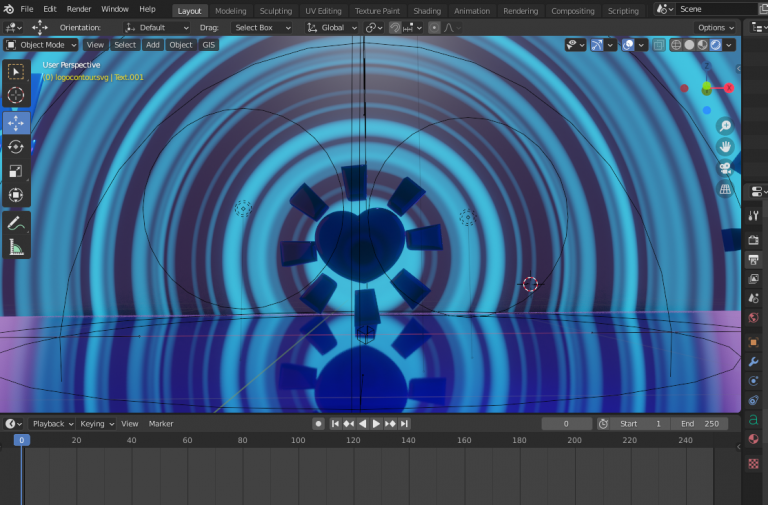Screen dimensions: 768x505
Task: Select the Transform tool
Action: click(x=16, y=195)
